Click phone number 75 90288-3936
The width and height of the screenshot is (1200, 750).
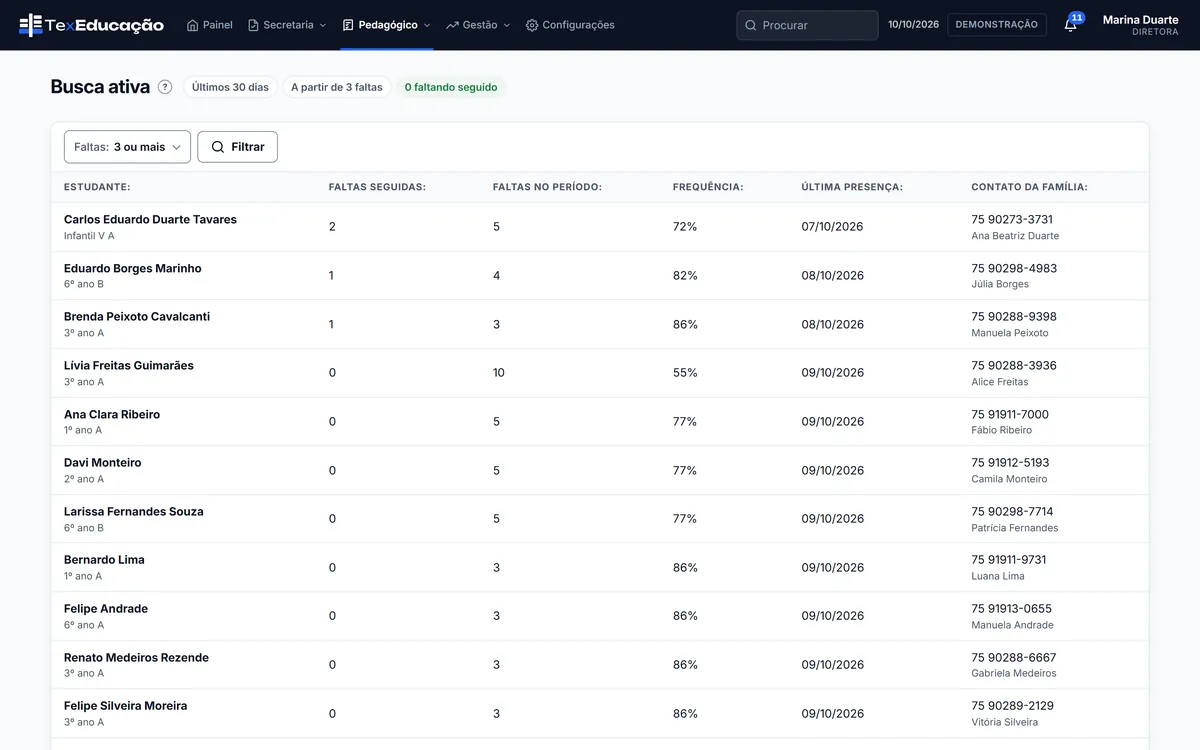click(1014, 366)
